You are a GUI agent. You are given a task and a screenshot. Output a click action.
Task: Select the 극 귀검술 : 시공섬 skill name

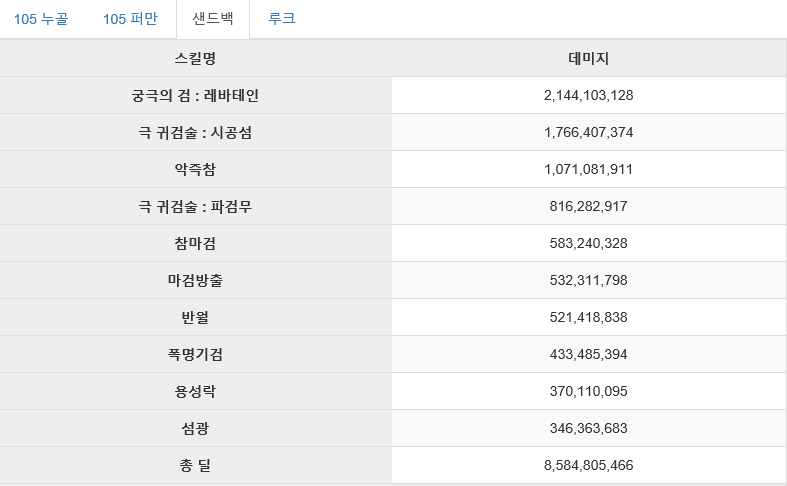195,133
